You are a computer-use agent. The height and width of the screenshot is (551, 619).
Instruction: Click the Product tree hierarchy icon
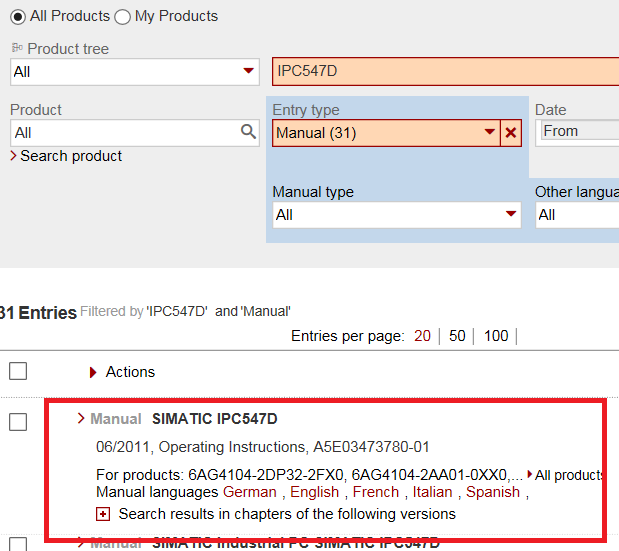click(x=16, y=48)
